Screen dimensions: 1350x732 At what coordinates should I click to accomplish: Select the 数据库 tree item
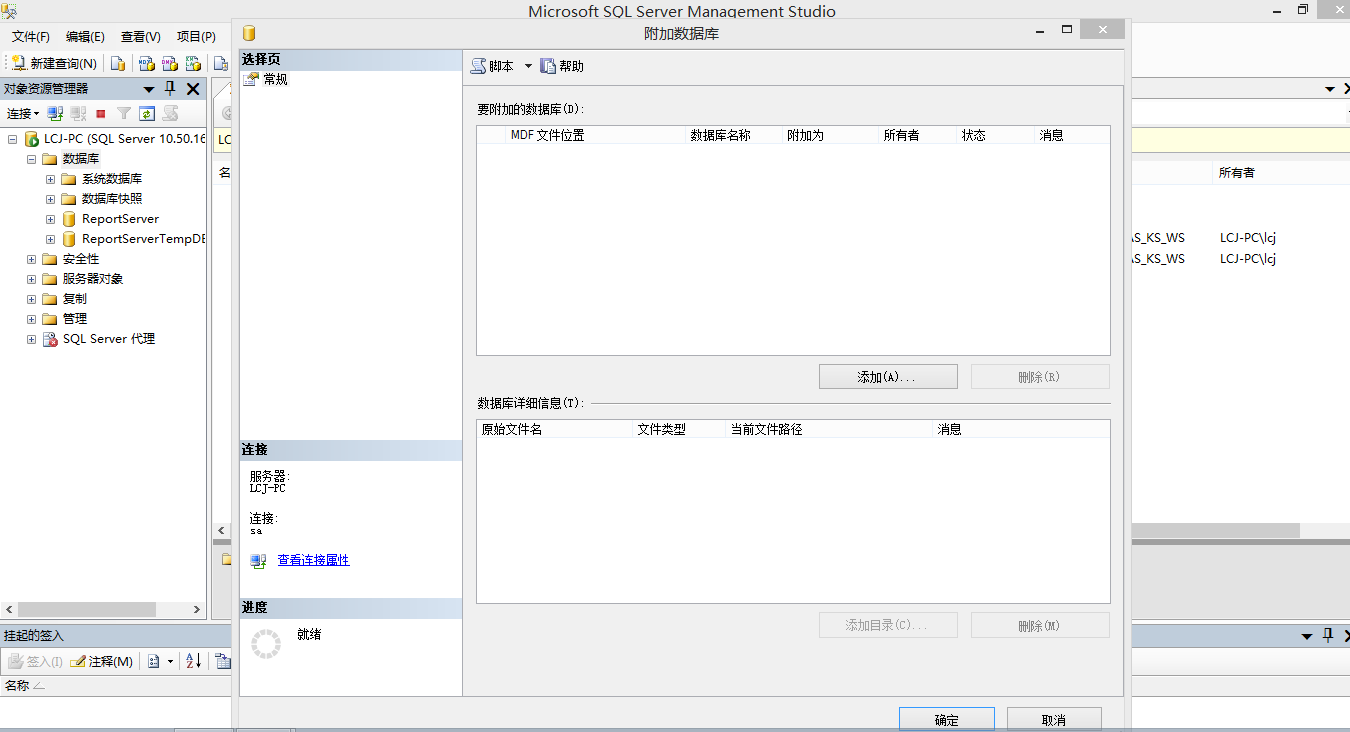(81, 159)
